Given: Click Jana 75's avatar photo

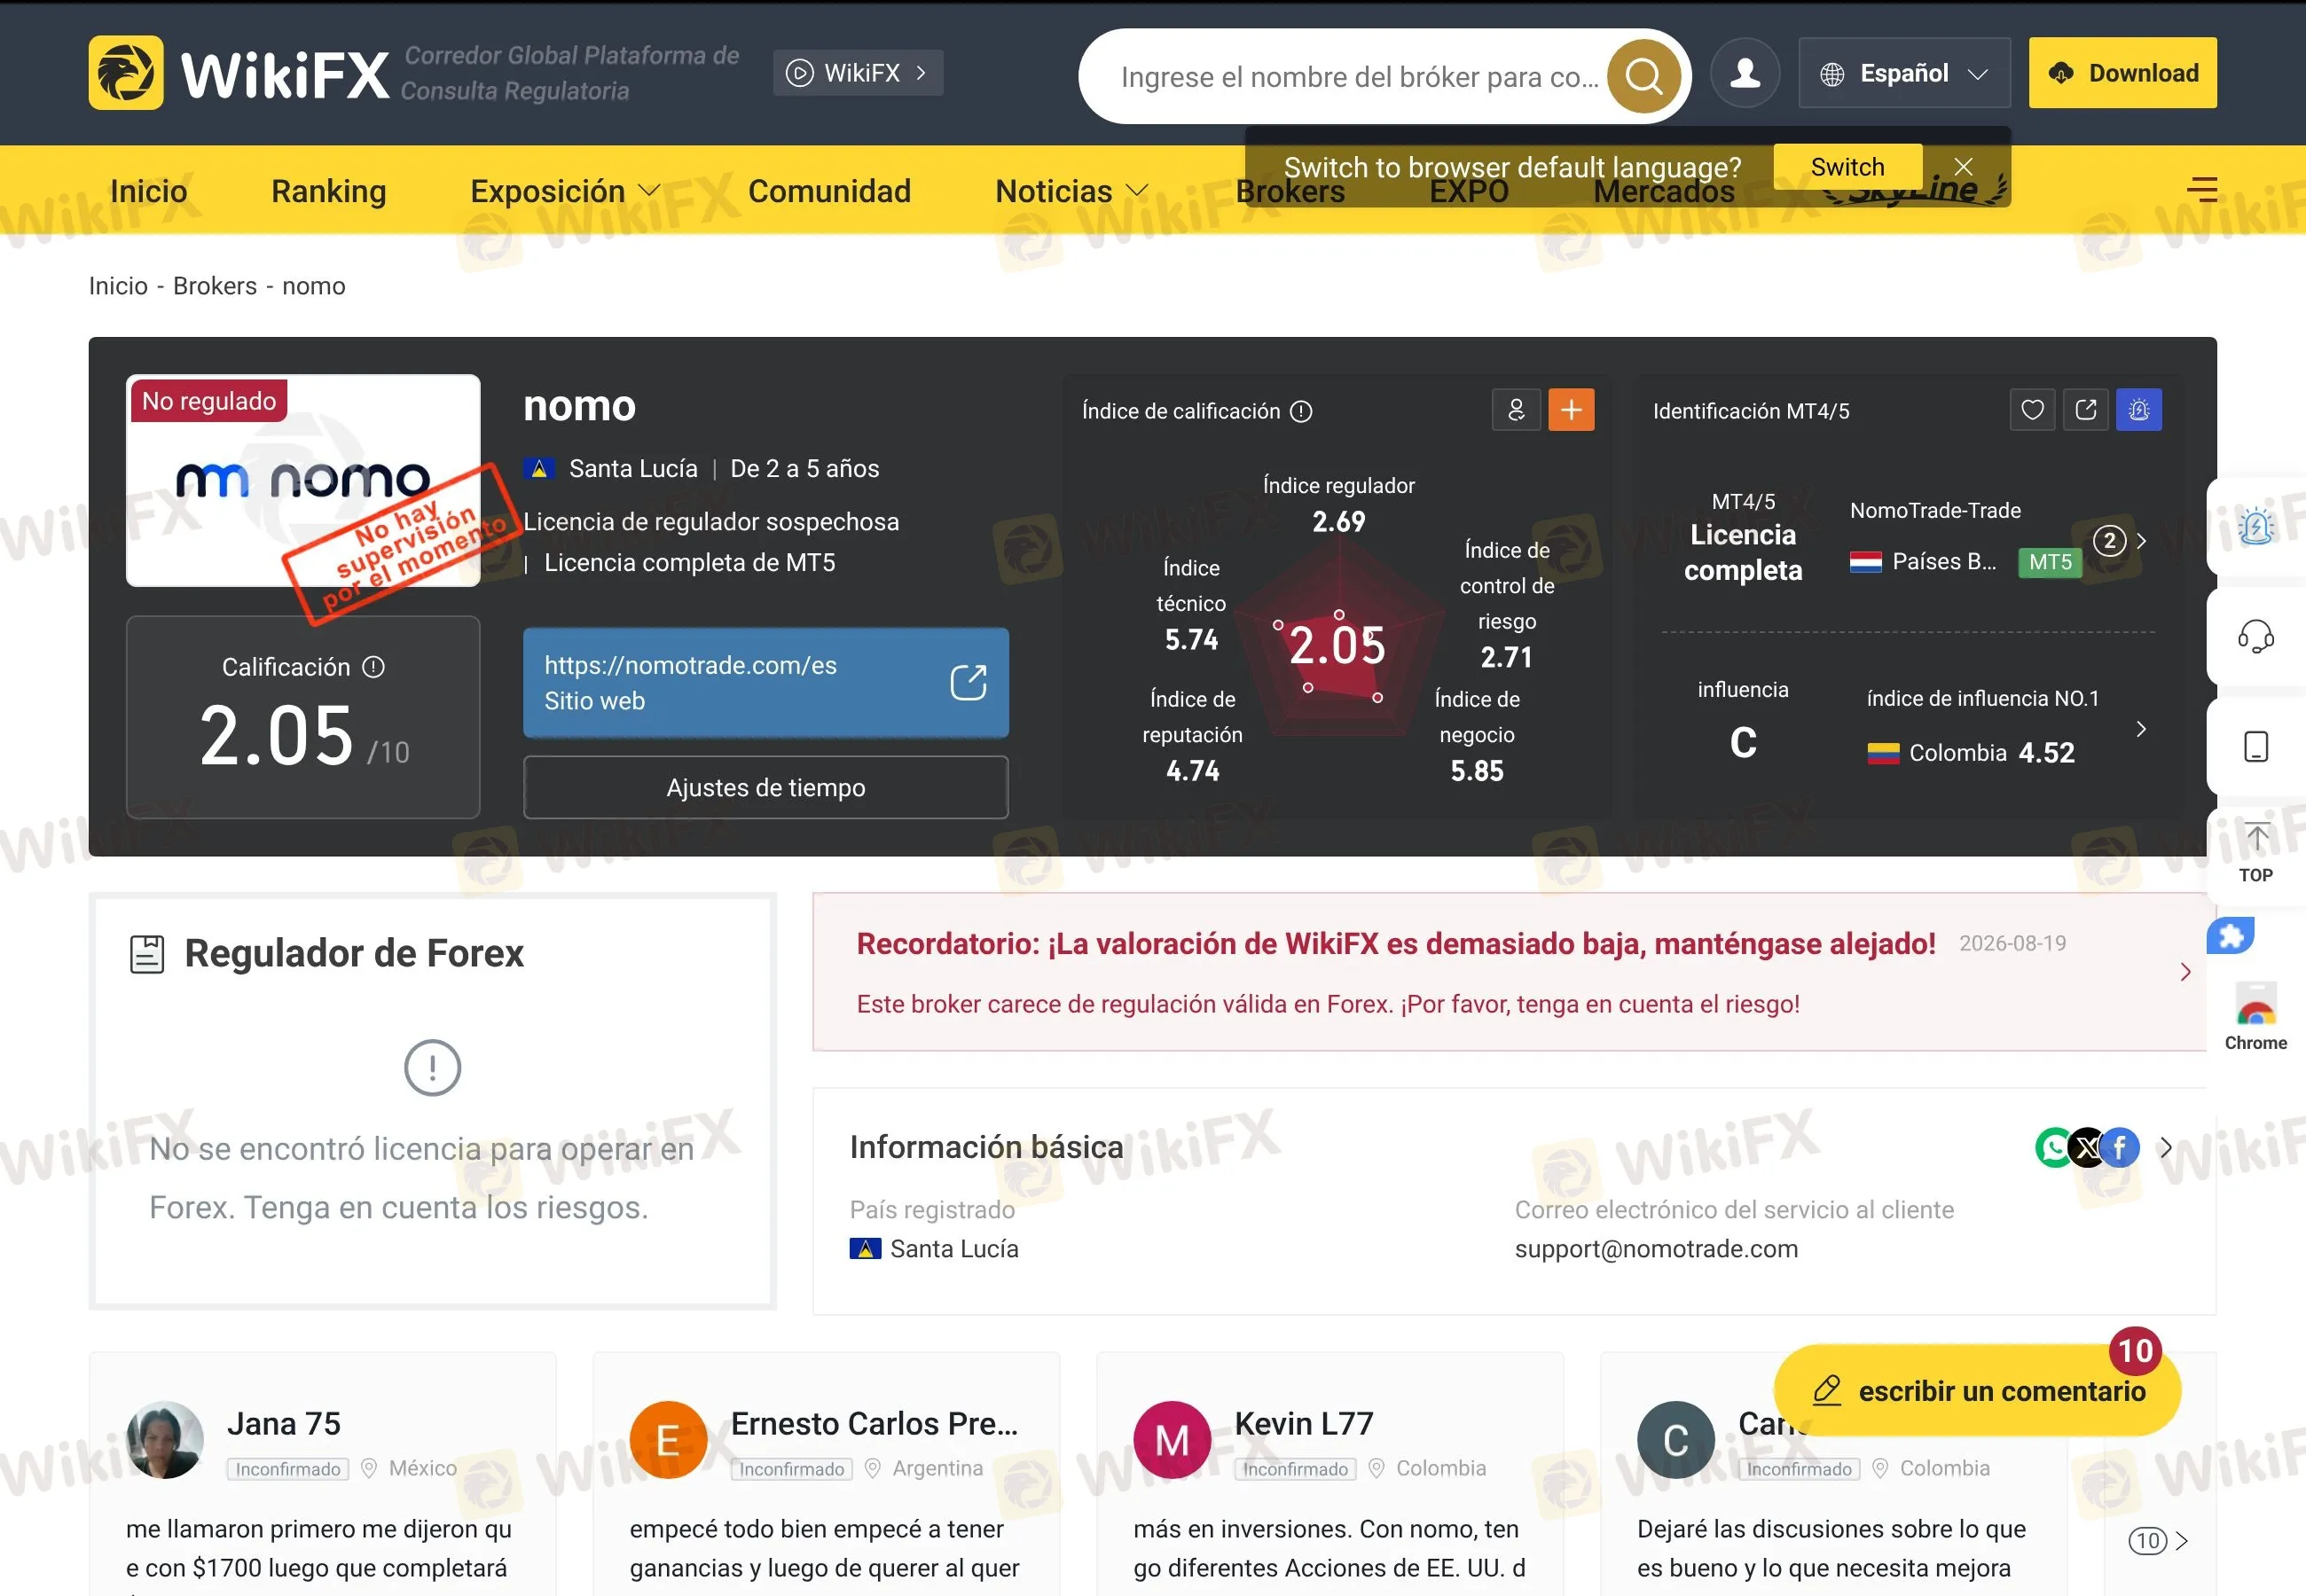Looking at the screenshot, I should 165,1440.
